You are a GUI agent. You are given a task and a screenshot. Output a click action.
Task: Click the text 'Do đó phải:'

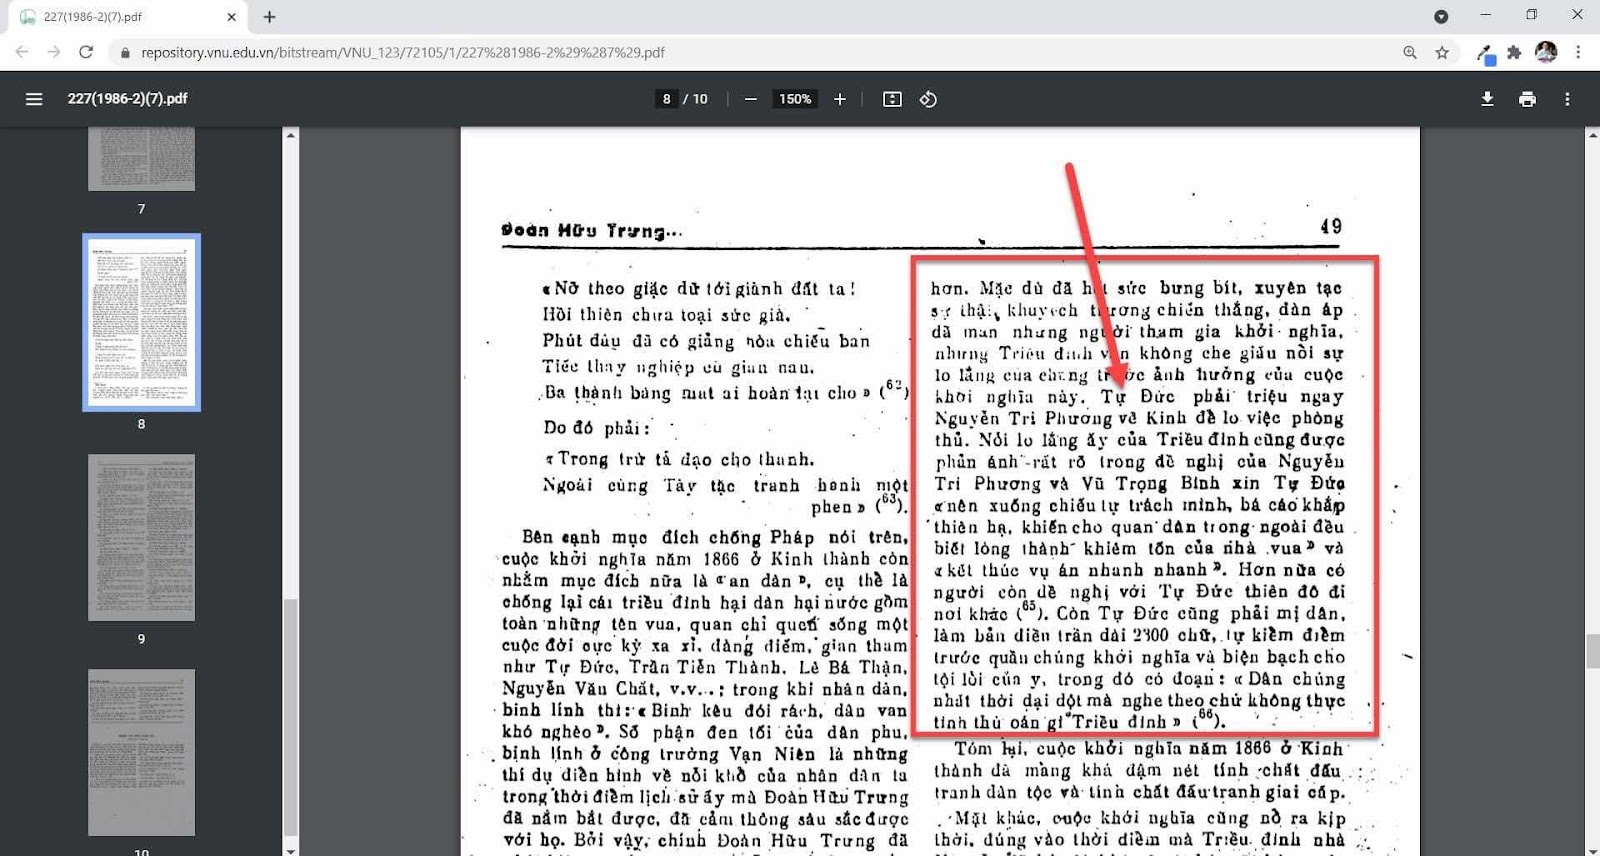click(597, 428)
